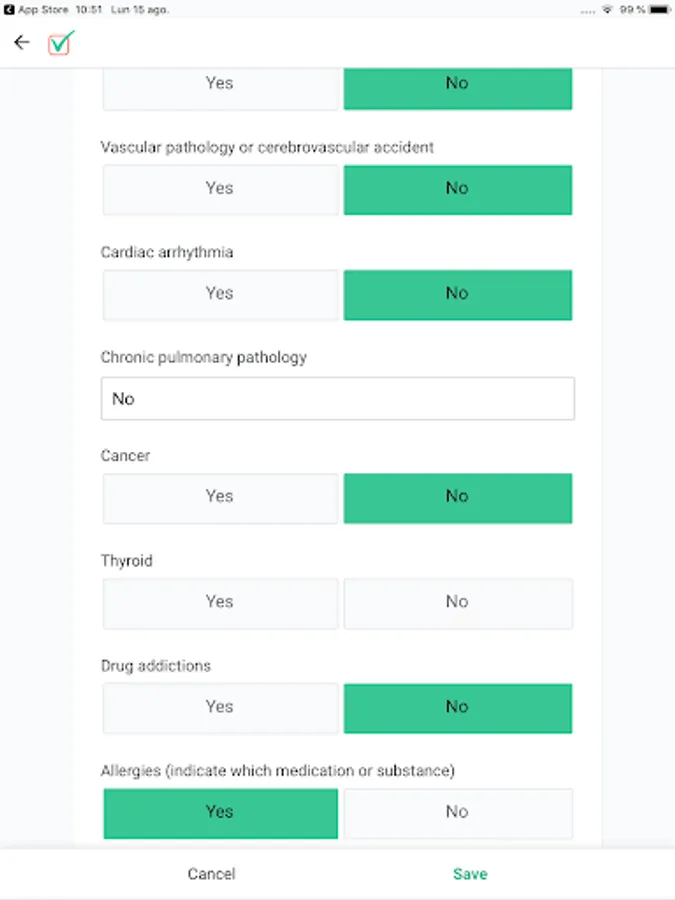
Task: Select No for Thyroid
Action: point(457,603)
